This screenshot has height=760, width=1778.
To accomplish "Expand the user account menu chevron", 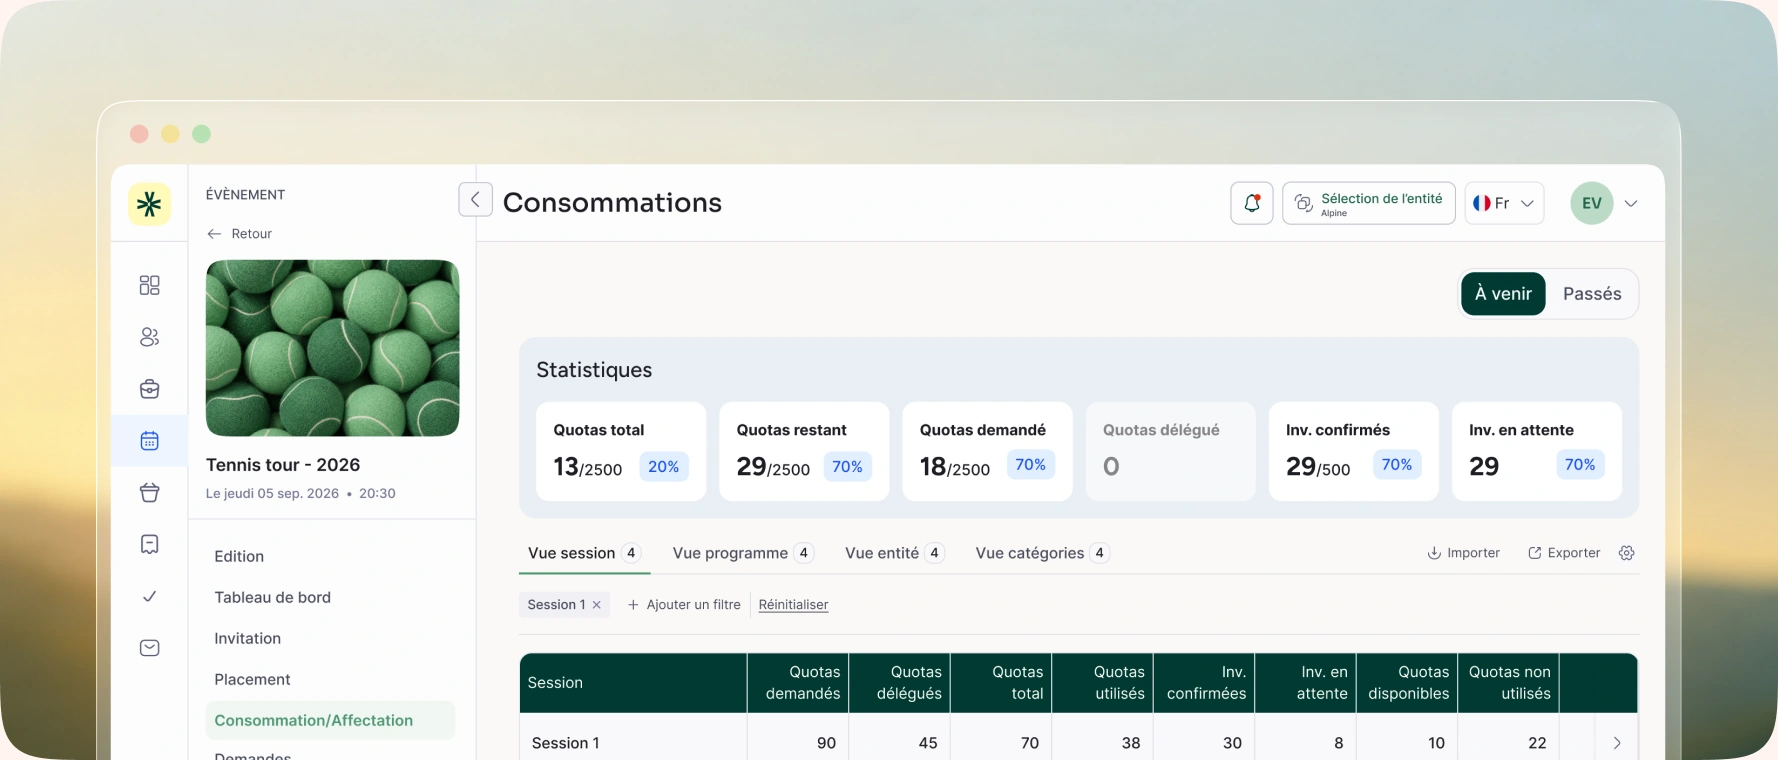I will (x=1631, y=204).
